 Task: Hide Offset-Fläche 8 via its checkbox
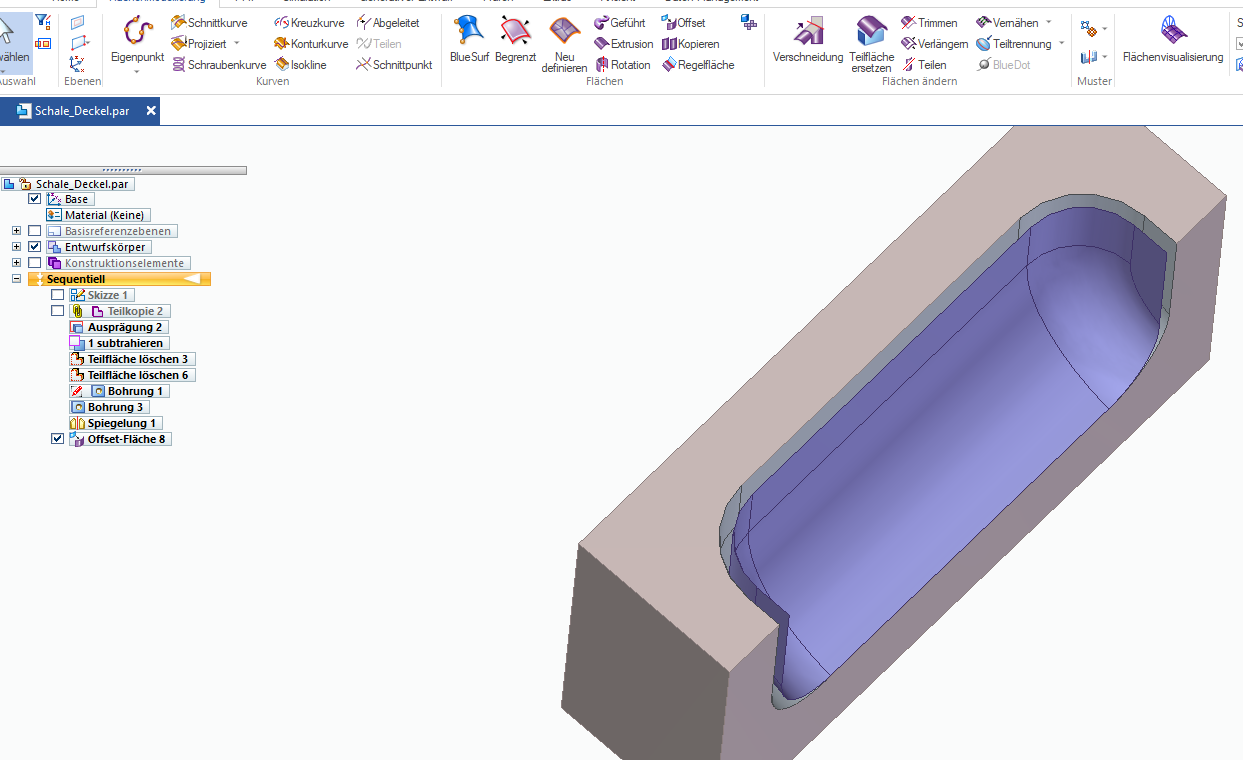click(57, 439)
